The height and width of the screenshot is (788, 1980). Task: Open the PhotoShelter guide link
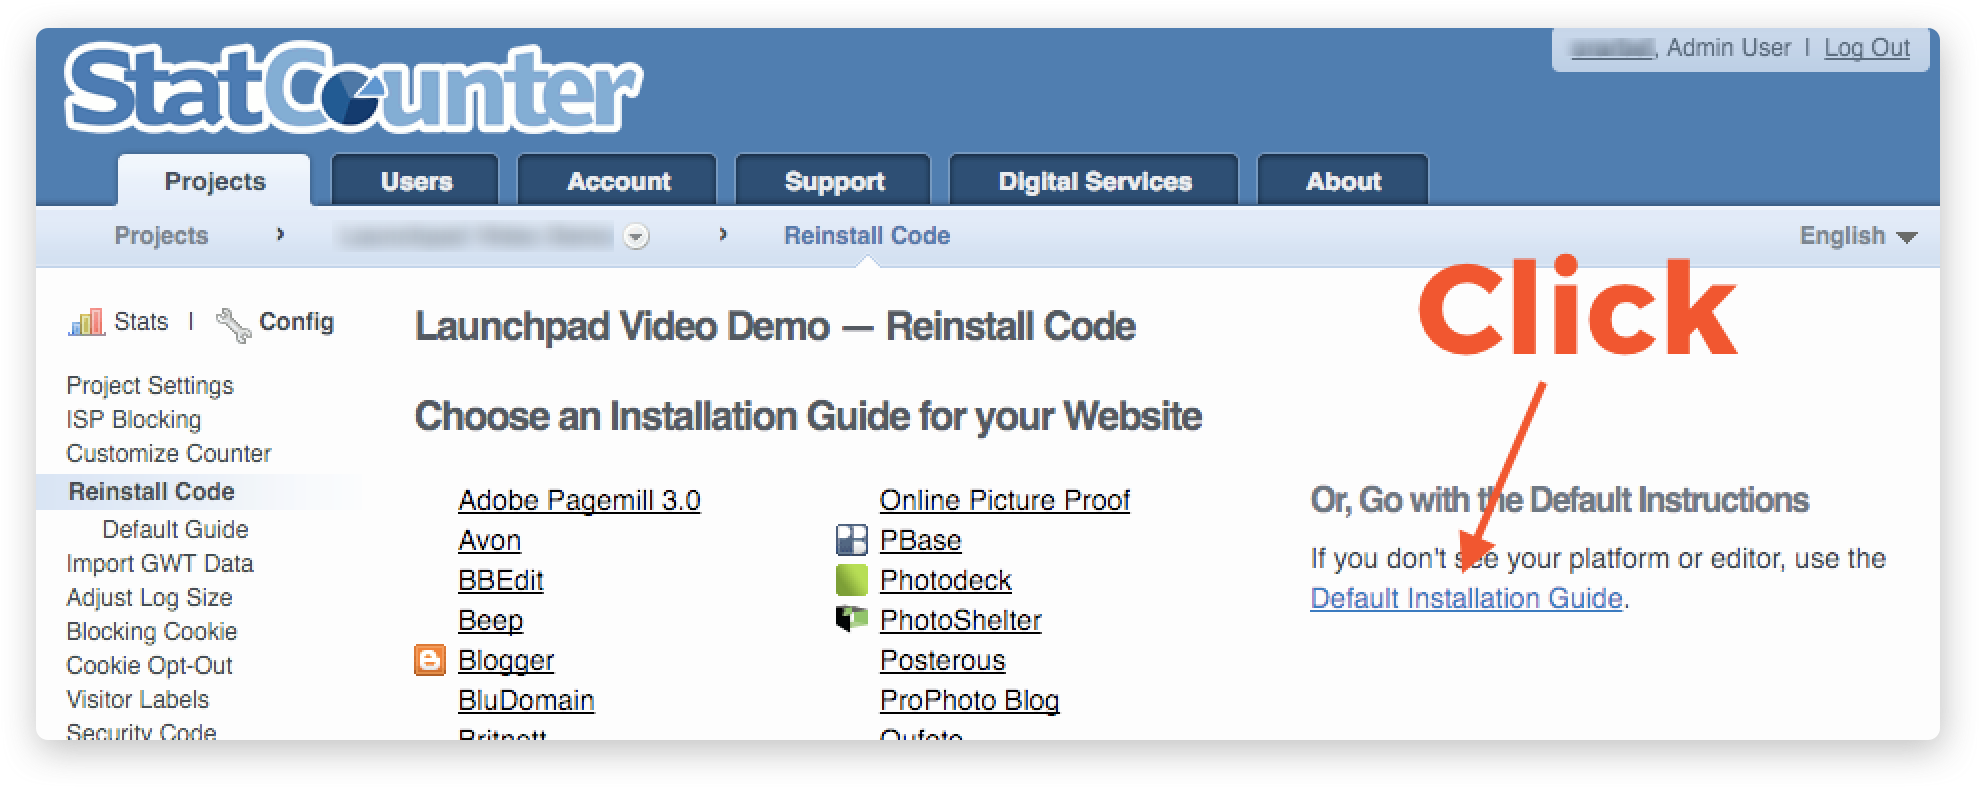[x=961, y=620]
